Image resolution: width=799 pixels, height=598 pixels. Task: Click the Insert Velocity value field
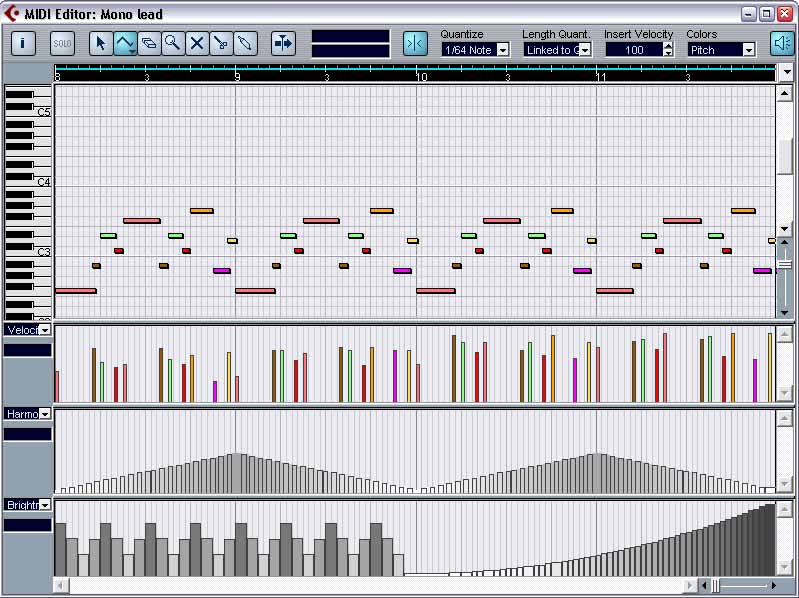(634, 50)
